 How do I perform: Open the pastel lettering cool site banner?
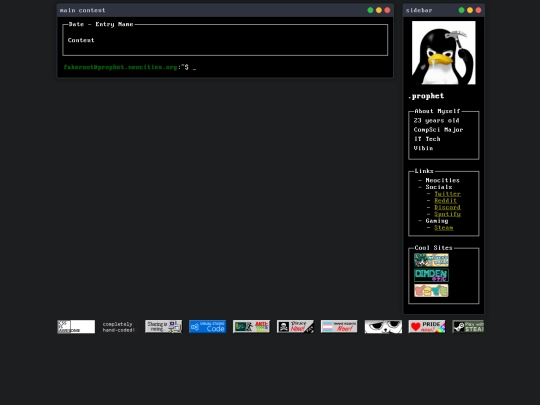pyautogui.click(x=431, y=290)
